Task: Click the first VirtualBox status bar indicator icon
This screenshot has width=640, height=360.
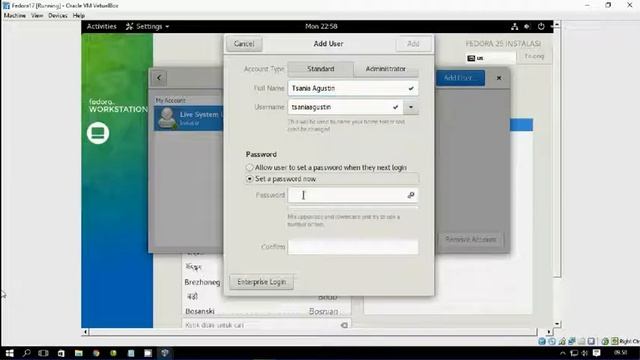Action: click(542, 341)
